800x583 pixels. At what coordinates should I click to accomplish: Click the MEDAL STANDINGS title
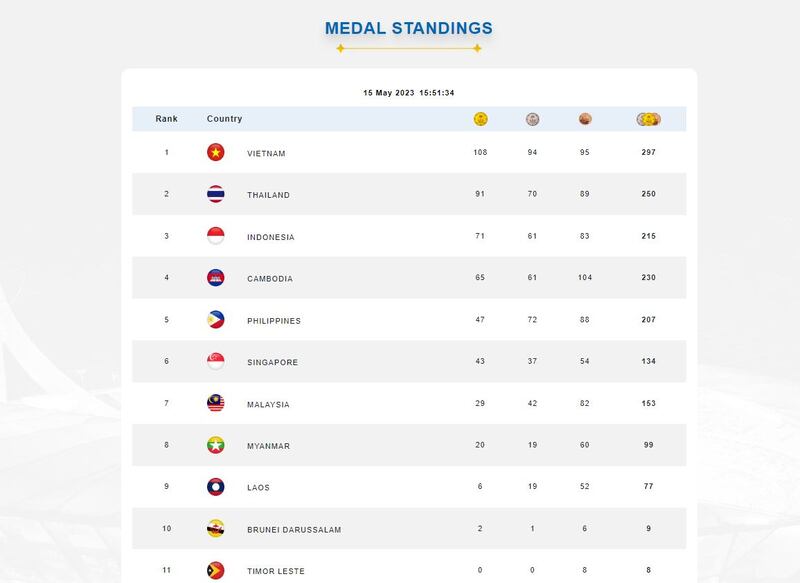click(409, 28)
